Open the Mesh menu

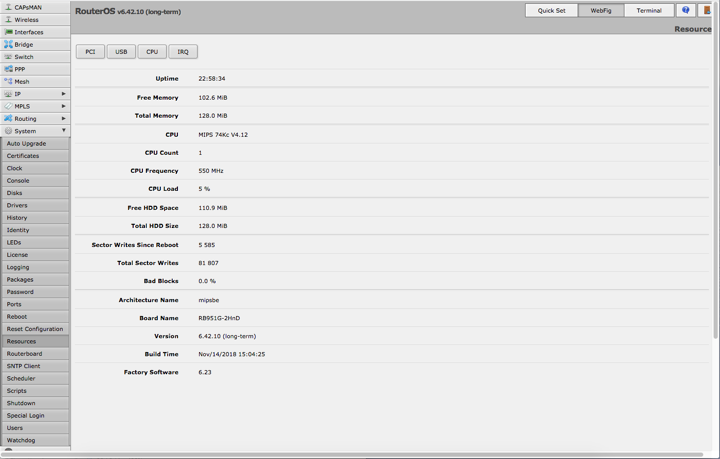coord(35,82)
